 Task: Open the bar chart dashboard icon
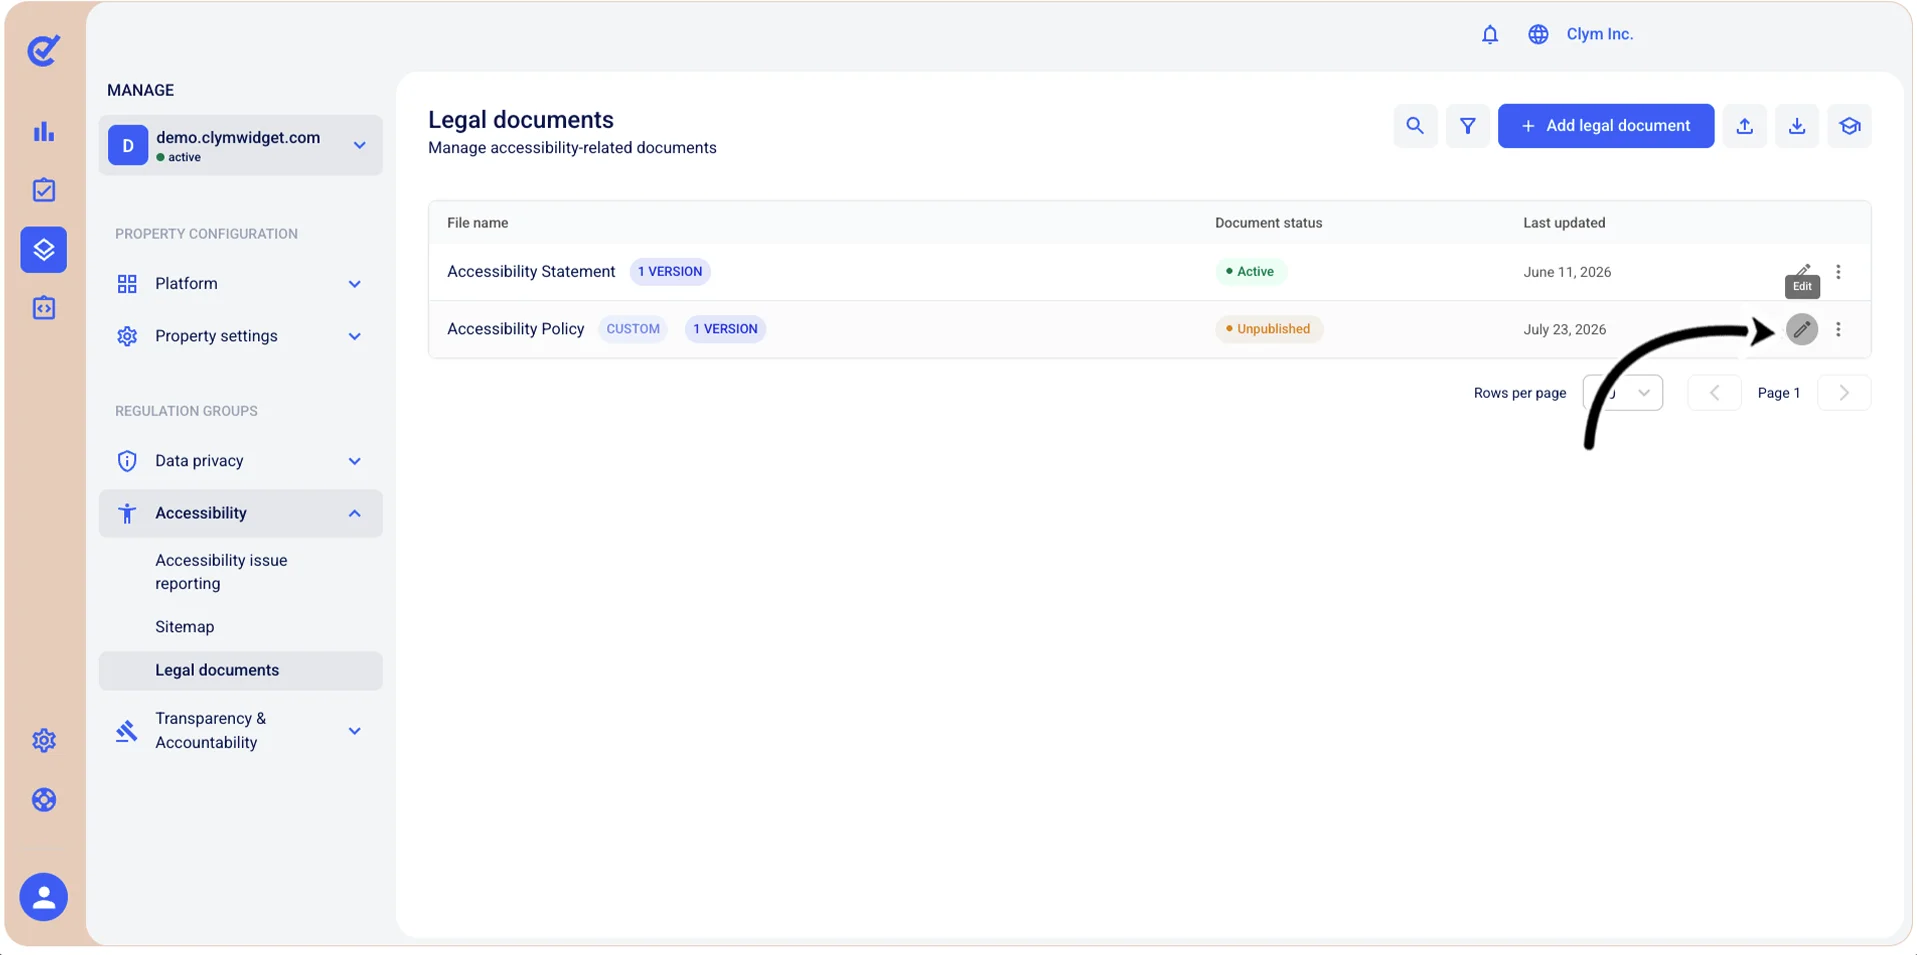tap(44, 131)
